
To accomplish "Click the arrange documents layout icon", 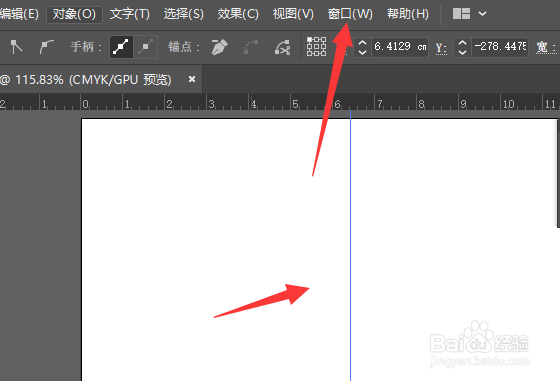I will point(461,14).
